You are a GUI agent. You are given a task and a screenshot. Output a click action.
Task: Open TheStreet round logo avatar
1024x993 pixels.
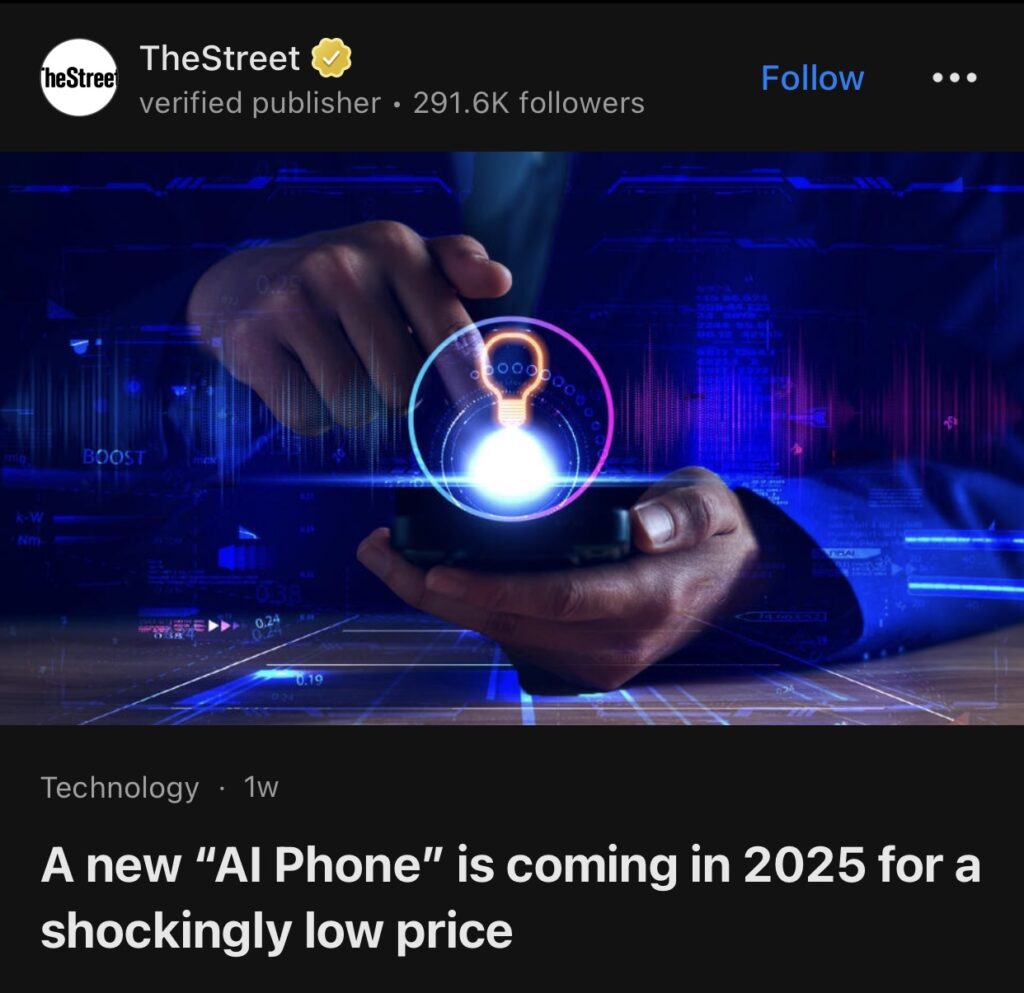[x=79, y=78]
